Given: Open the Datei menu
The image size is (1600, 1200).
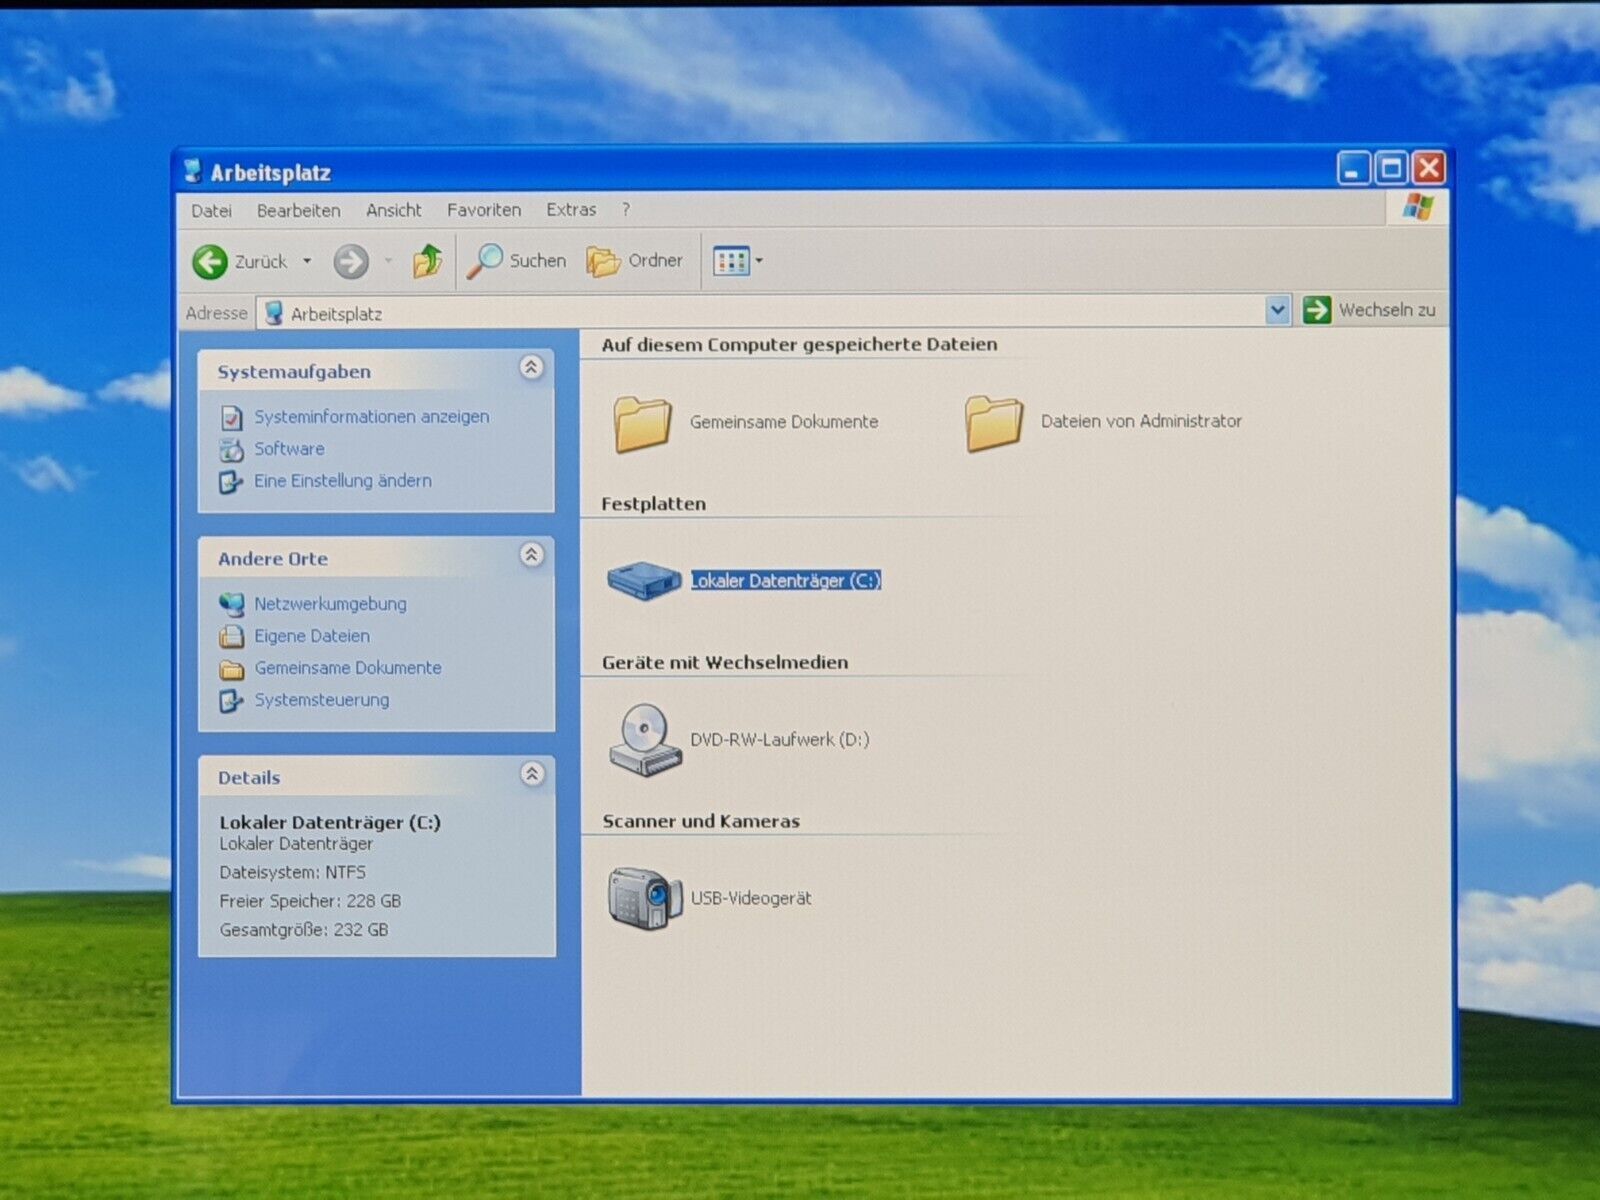Looking at the screenshot, I should [x=211, y=210].
